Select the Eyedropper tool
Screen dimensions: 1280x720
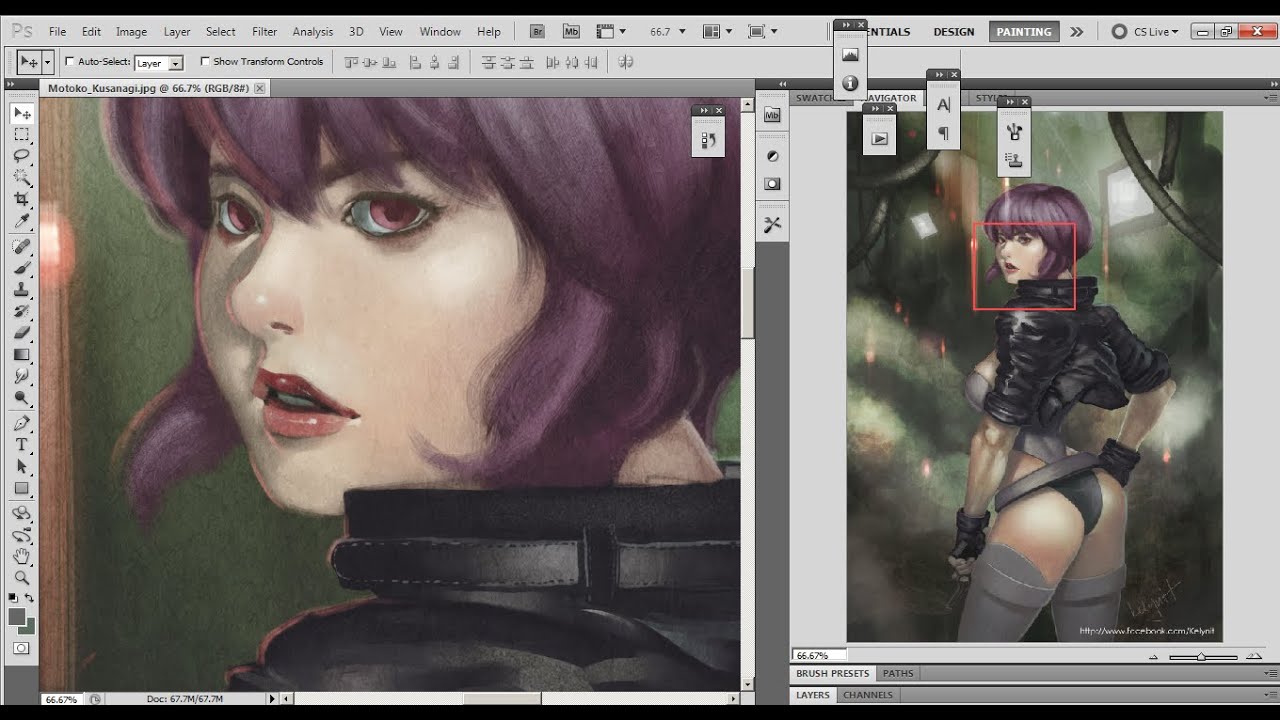21,222
